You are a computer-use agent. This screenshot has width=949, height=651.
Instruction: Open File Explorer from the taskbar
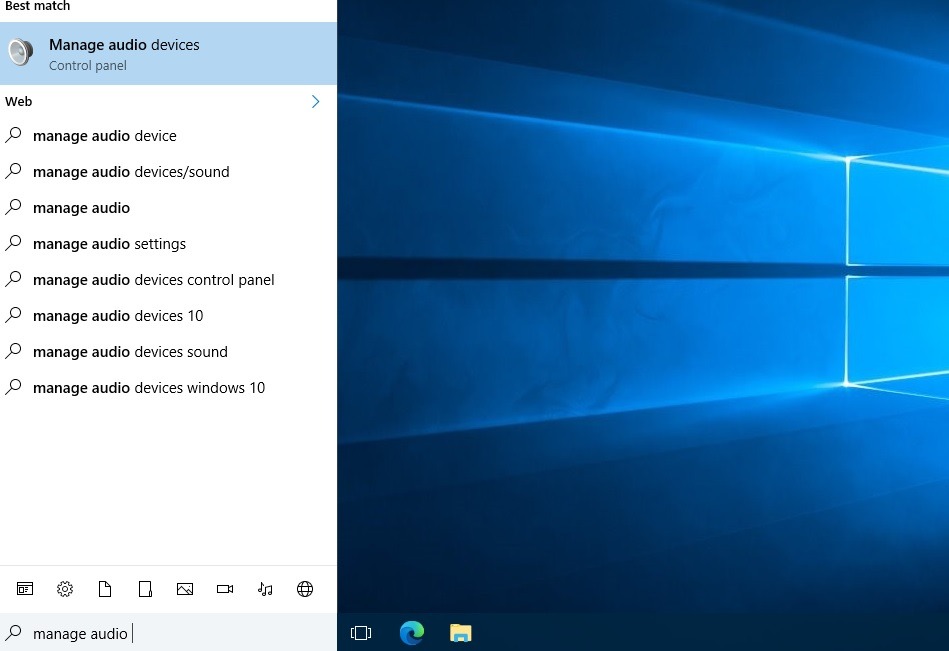[461, 632]
